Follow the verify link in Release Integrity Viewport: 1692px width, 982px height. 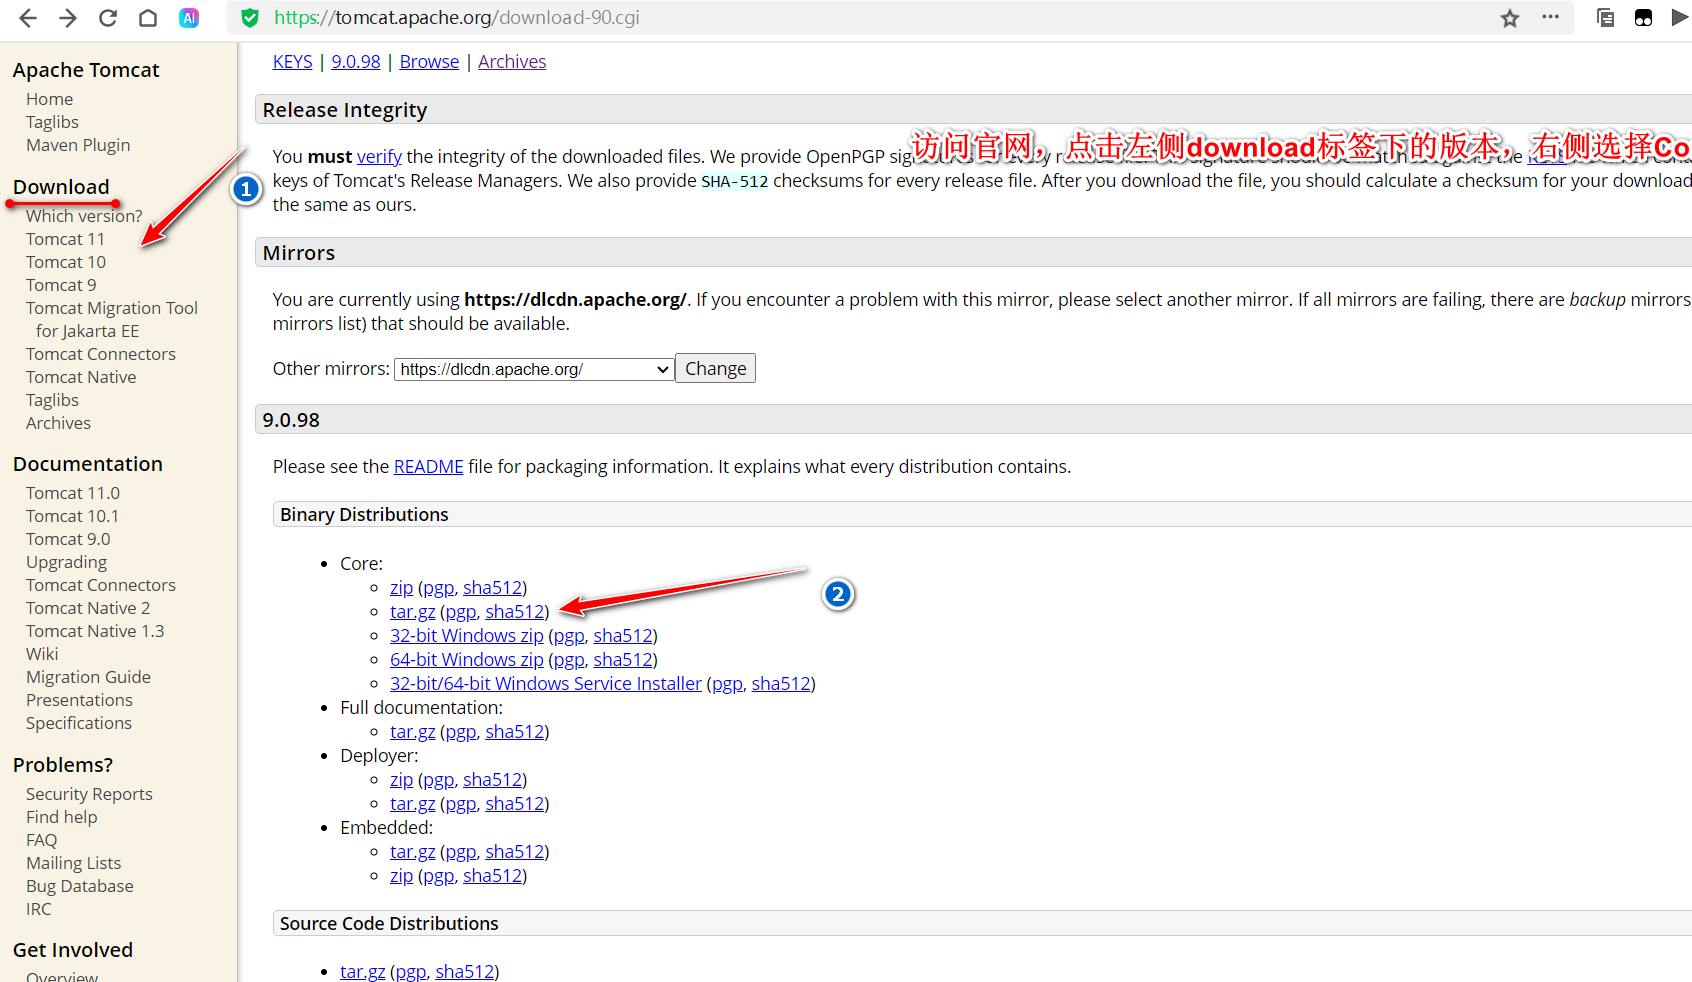(x=379, y=156)
